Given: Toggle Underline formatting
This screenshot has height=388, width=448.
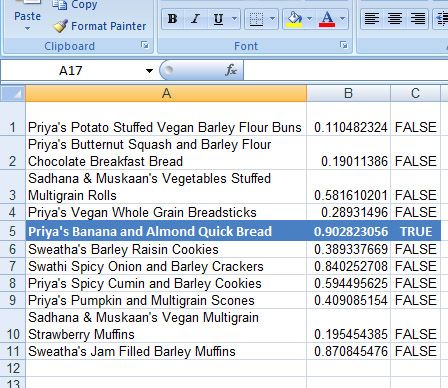Looking at the screenshot, I should 218,19.
